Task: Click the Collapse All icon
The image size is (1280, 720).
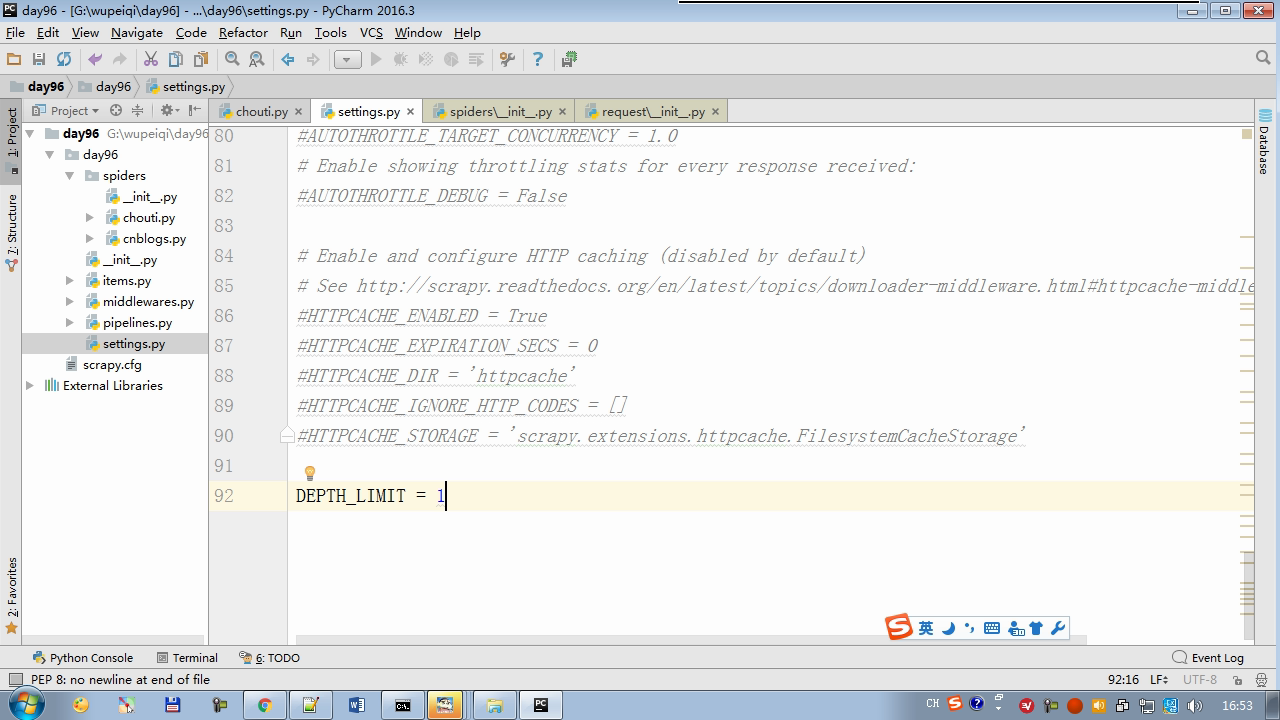Action: click(138, 110)
